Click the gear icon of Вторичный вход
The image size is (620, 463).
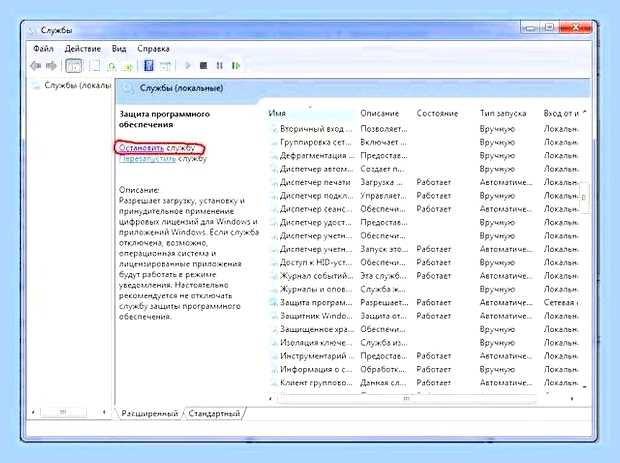click(x=274, y=129)
